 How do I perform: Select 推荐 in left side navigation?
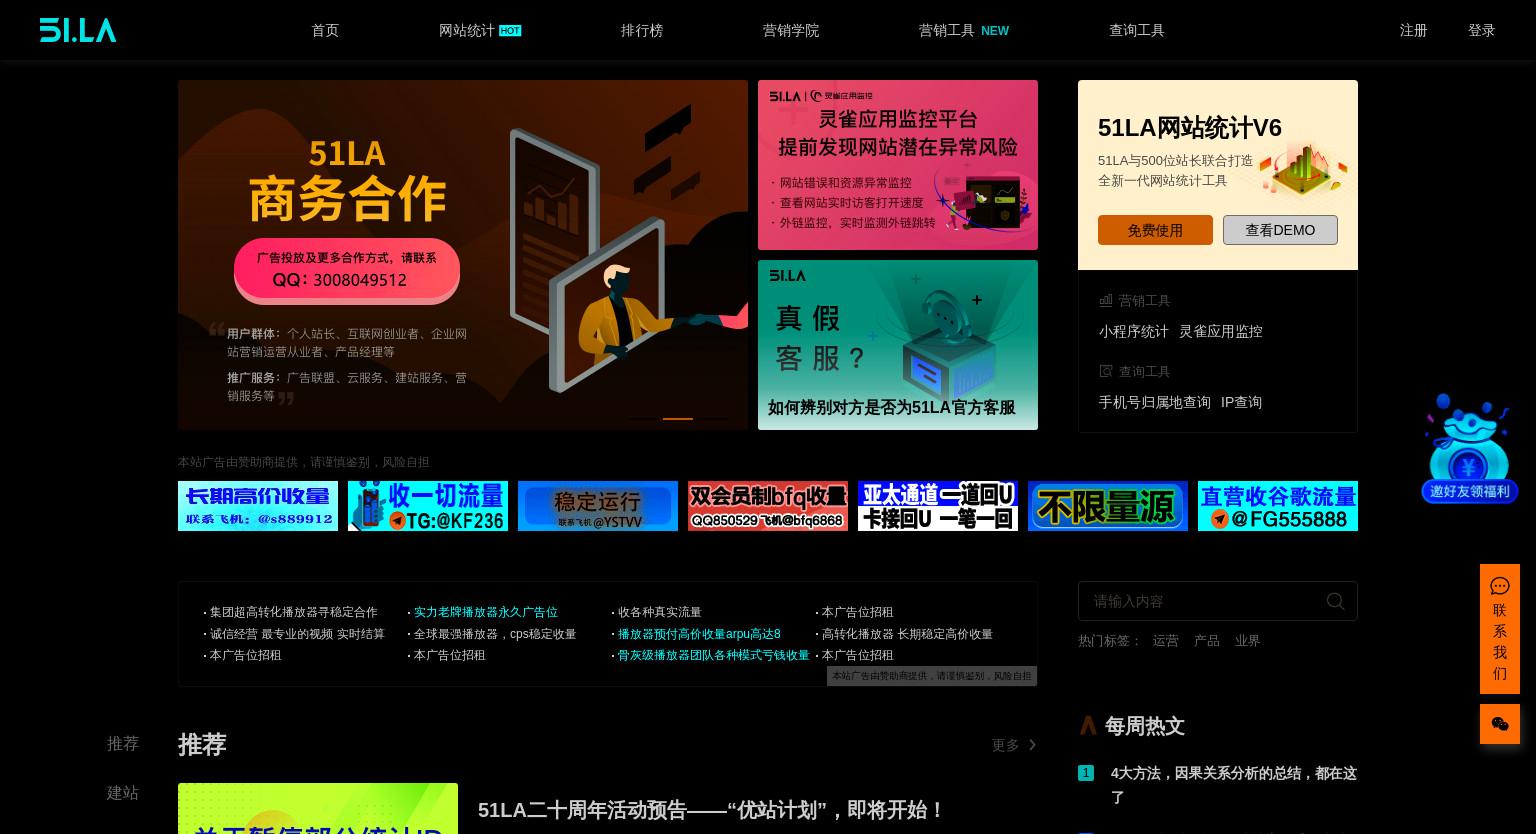(x=123, y=744)
